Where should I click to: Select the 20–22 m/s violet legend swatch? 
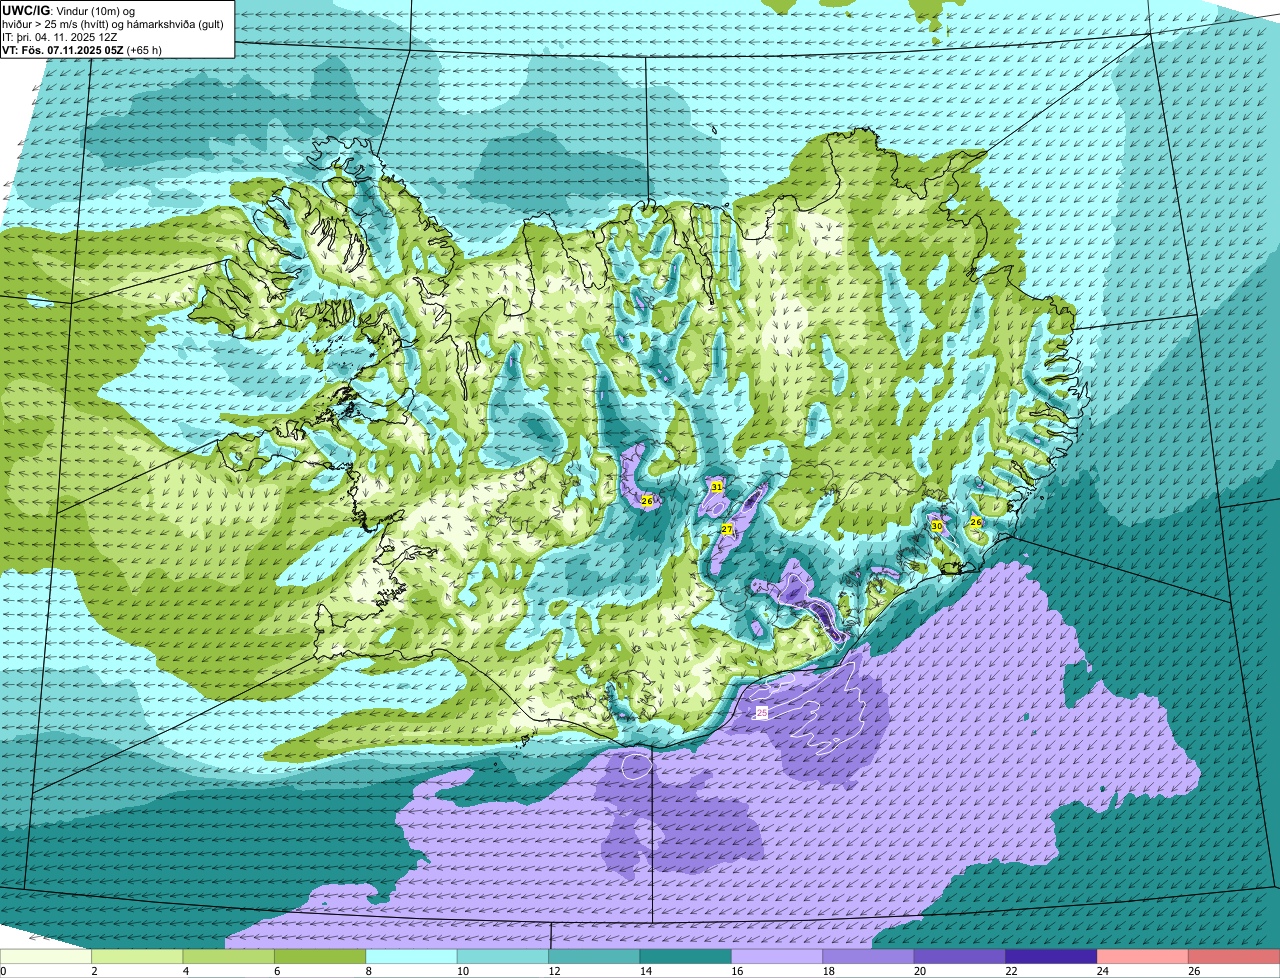coord(960,957)
